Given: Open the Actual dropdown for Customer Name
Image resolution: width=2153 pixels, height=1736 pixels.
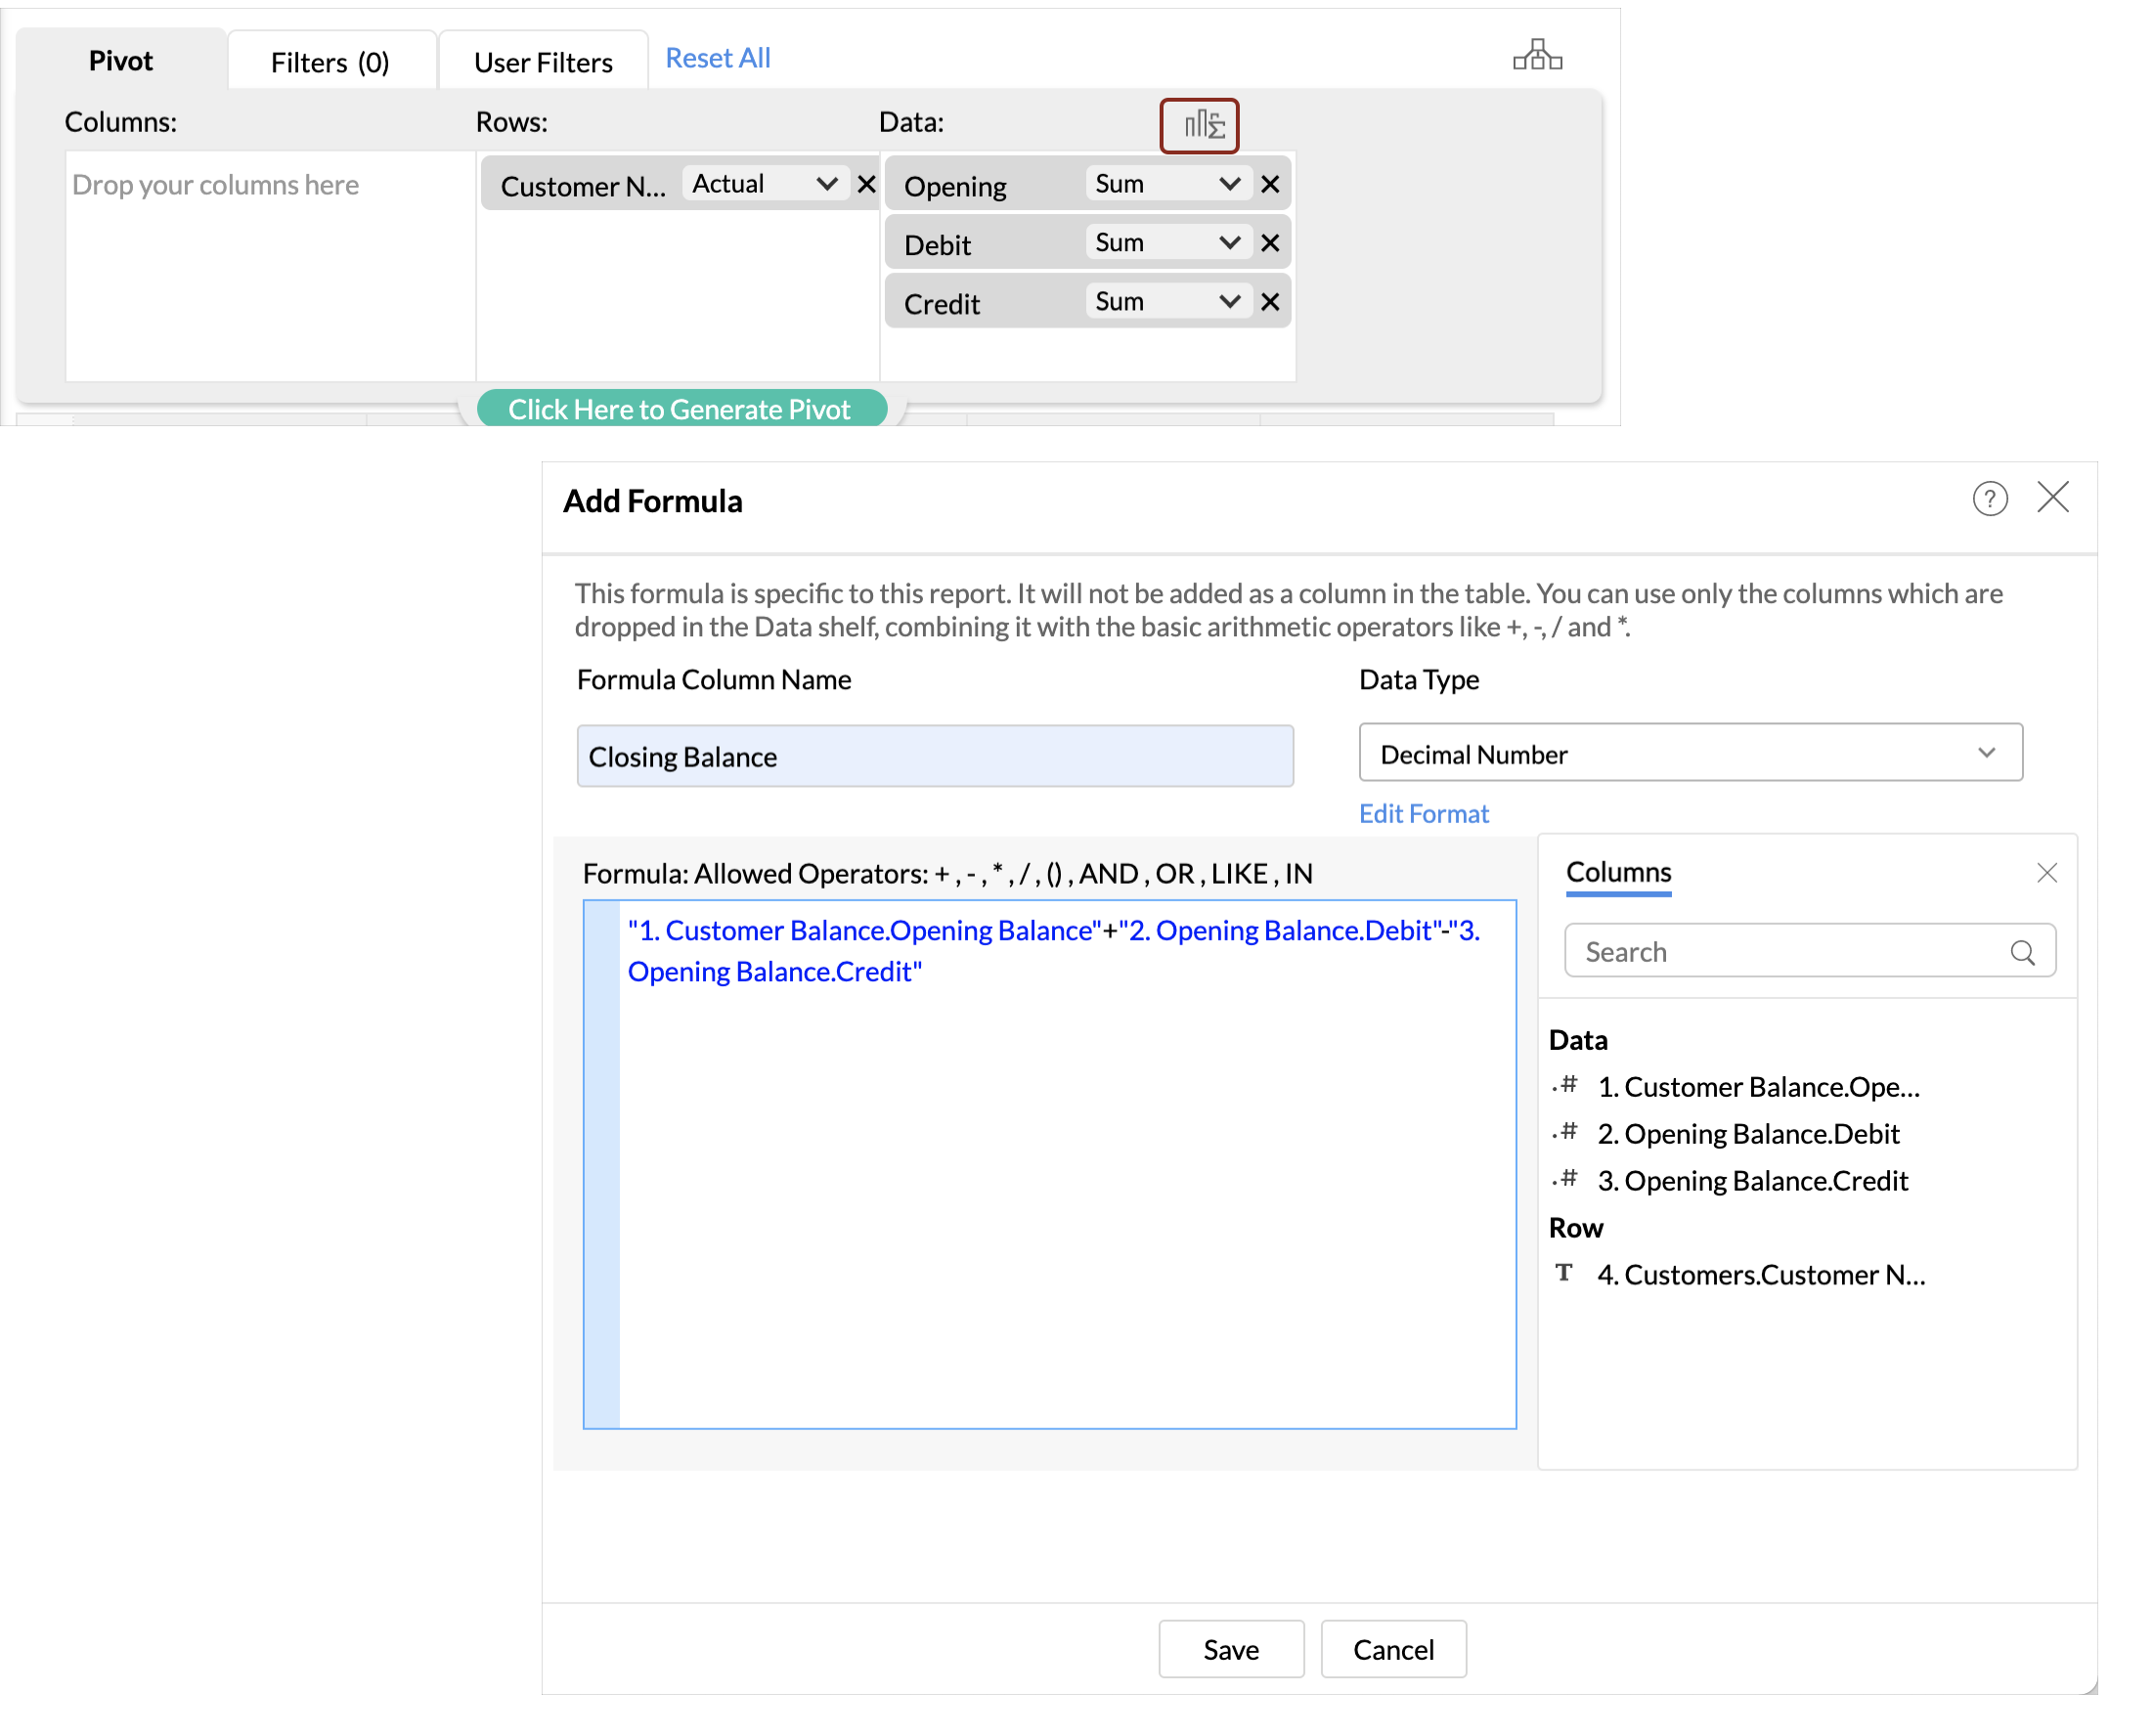Looking at the screenshot, I should [x=765, y=184].
